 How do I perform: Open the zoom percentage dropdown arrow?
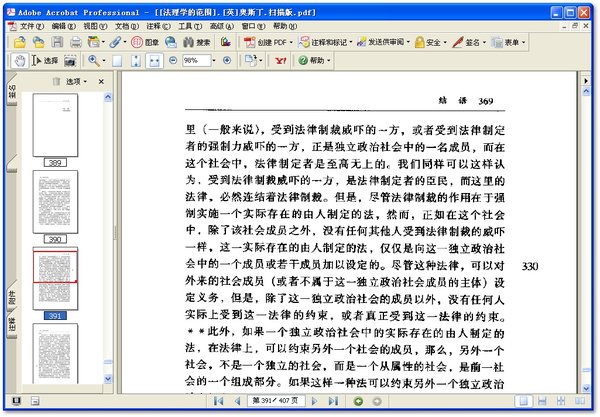pyautogui.click(x=214, y=60)
